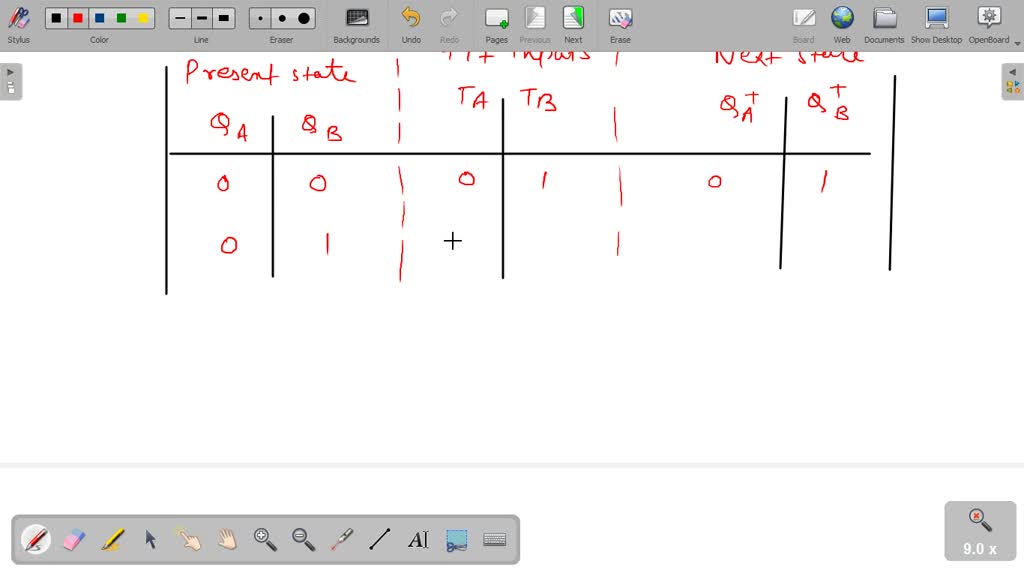Screen dimensions: 1024x576
Task: Choose the largest eraser size
Action: (x=302, y=17)
